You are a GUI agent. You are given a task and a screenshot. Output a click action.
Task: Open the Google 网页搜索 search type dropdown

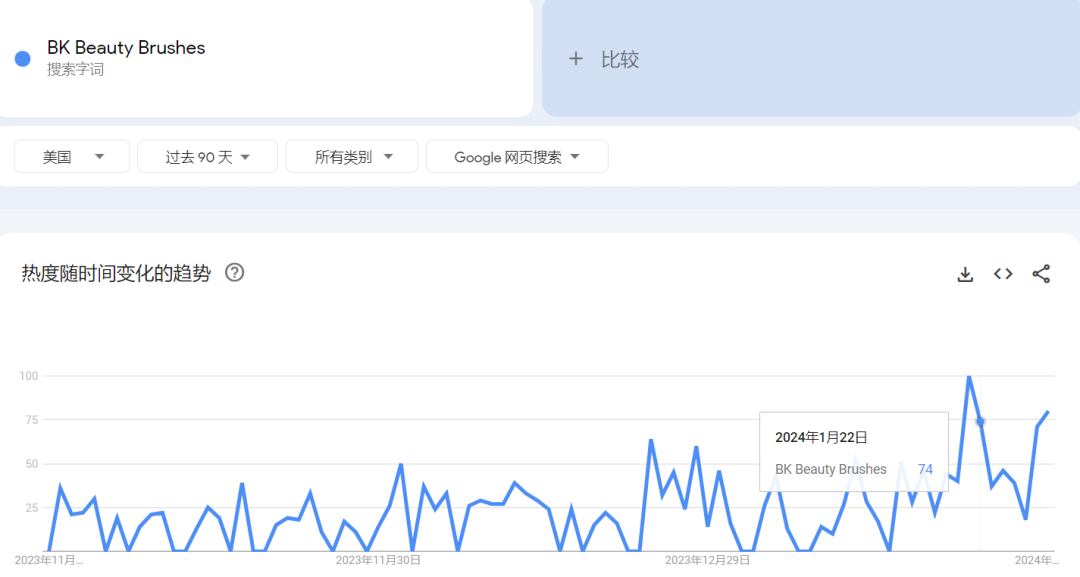click(x=517, y=156)
